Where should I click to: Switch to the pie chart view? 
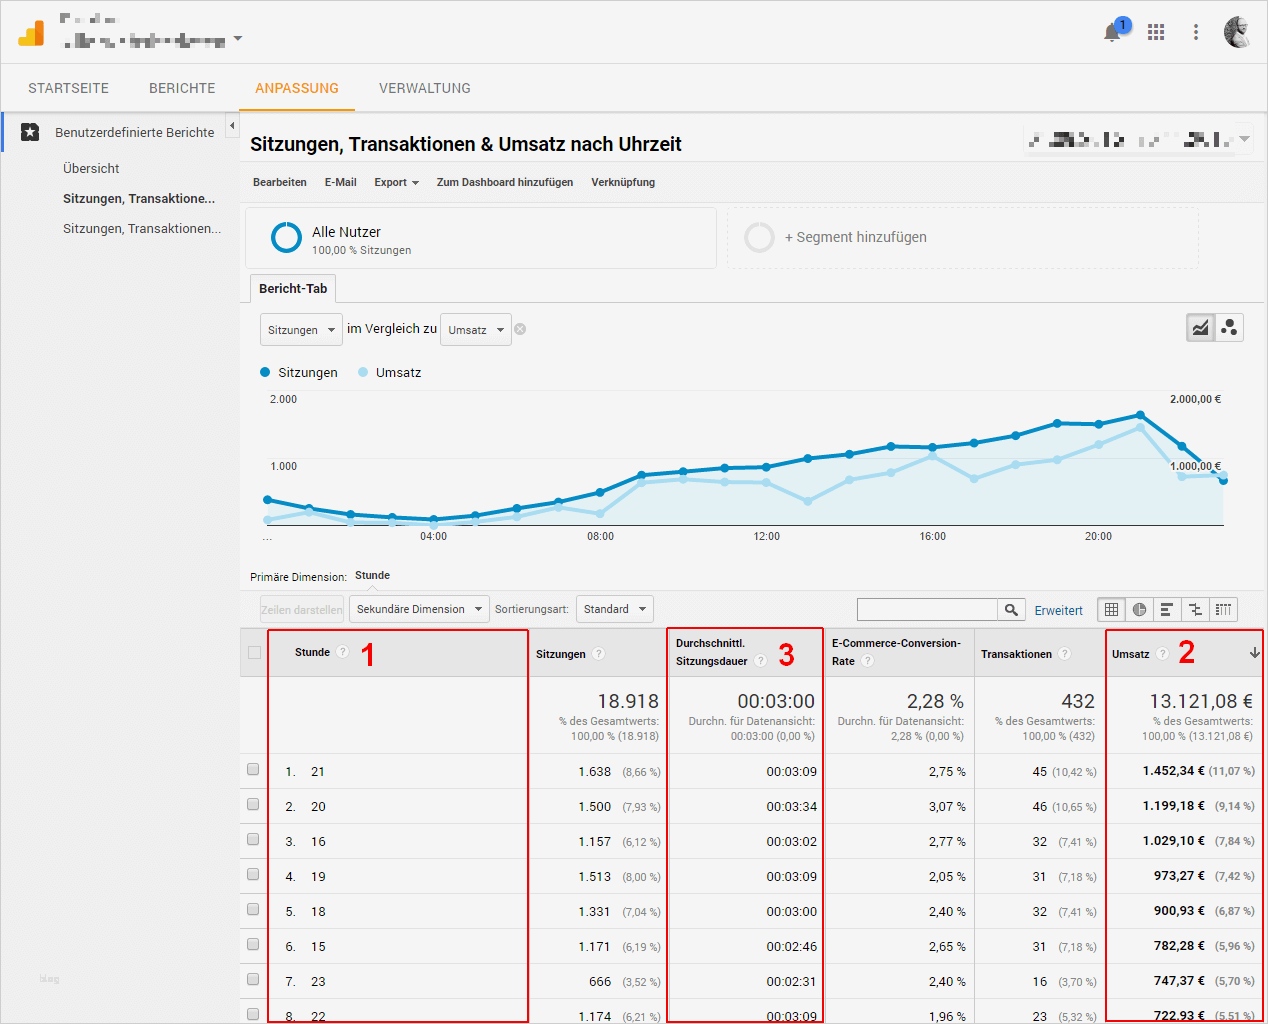tap(1138, 609)
